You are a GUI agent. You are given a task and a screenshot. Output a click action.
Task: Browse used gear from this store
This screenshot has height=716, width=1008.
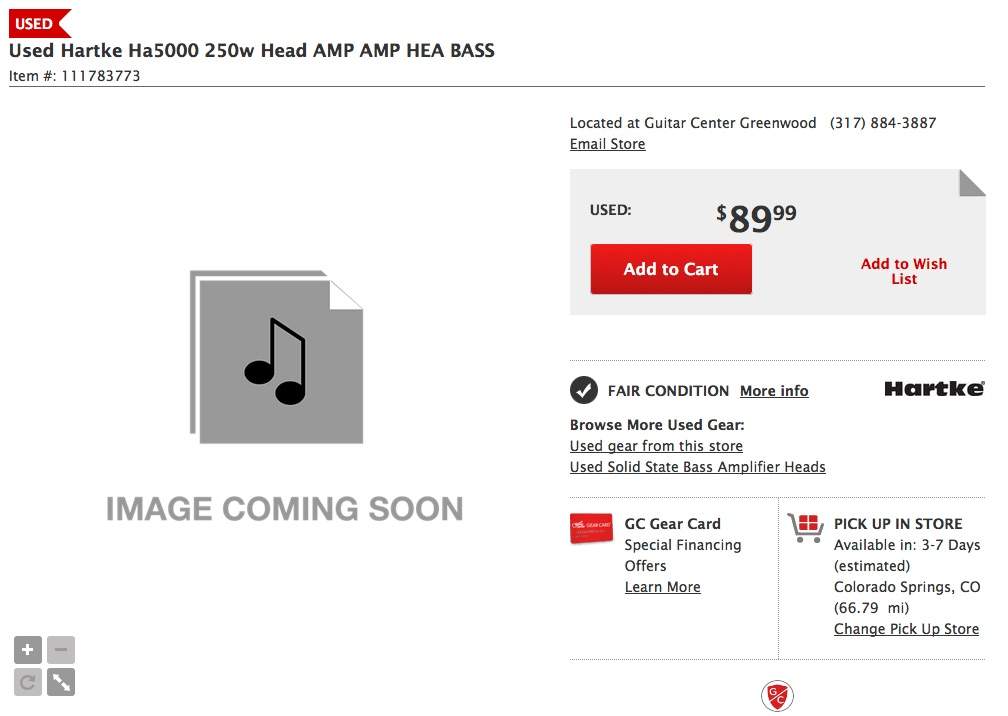point(656,446)
